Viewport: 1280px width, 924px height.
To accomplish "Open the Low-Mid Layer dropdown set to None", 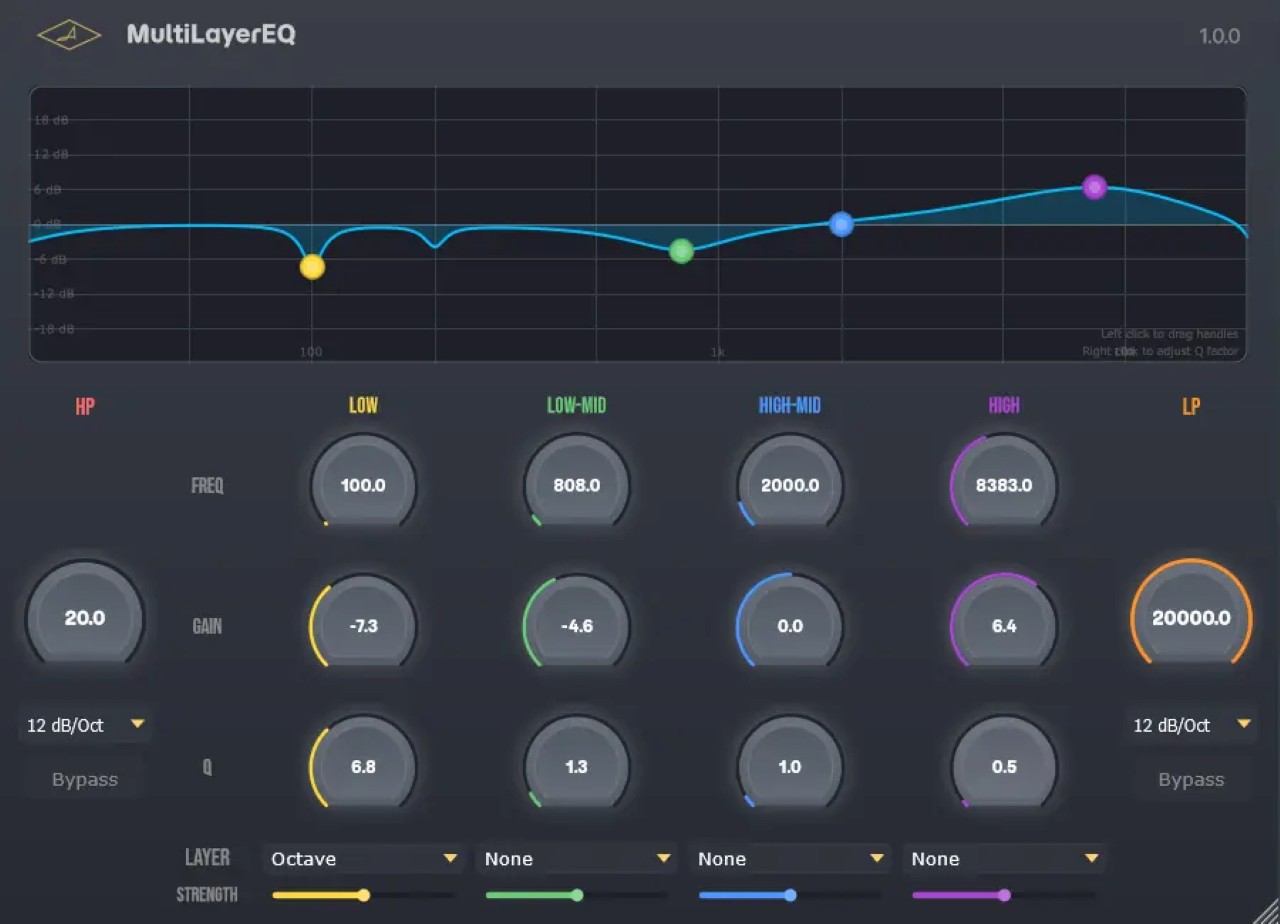I will point(578,859).
